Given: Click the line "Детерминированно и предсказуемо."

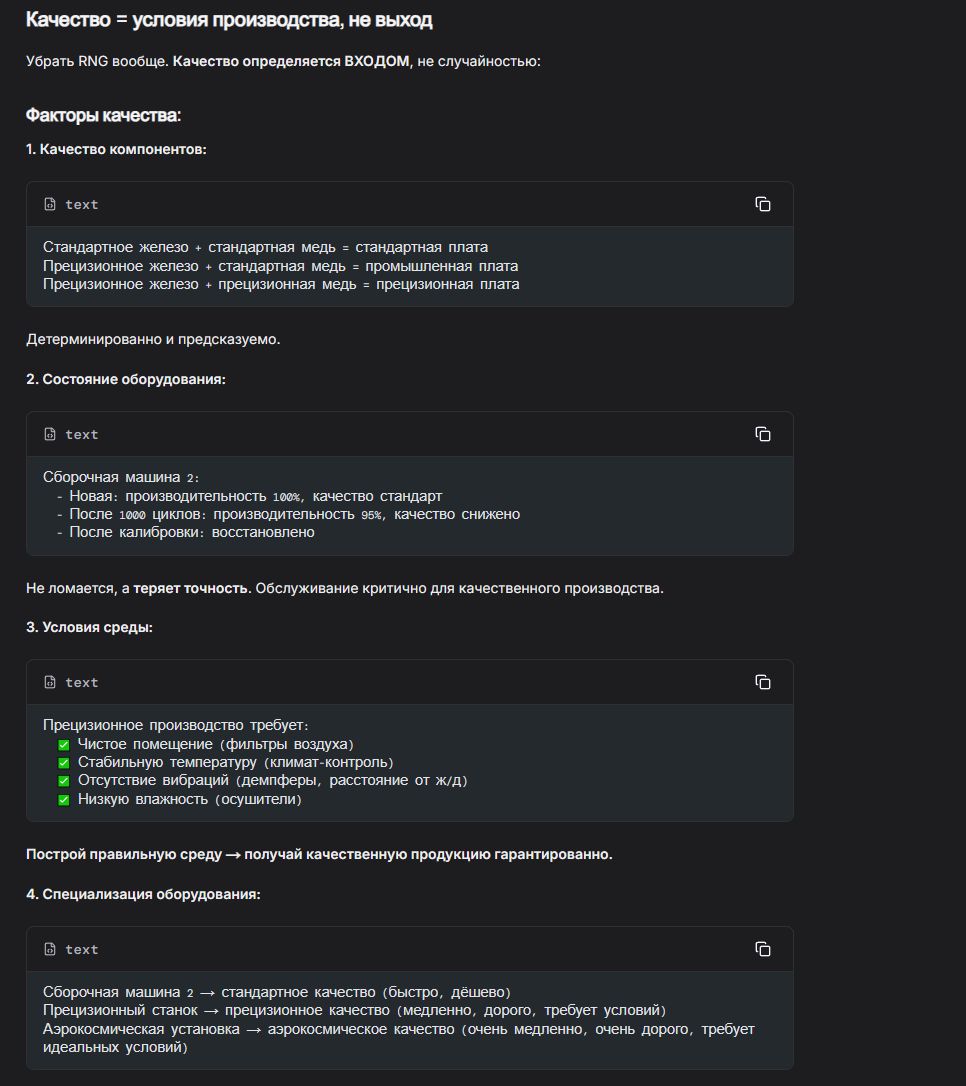Looking at the screenshot, I should (153, 339).
